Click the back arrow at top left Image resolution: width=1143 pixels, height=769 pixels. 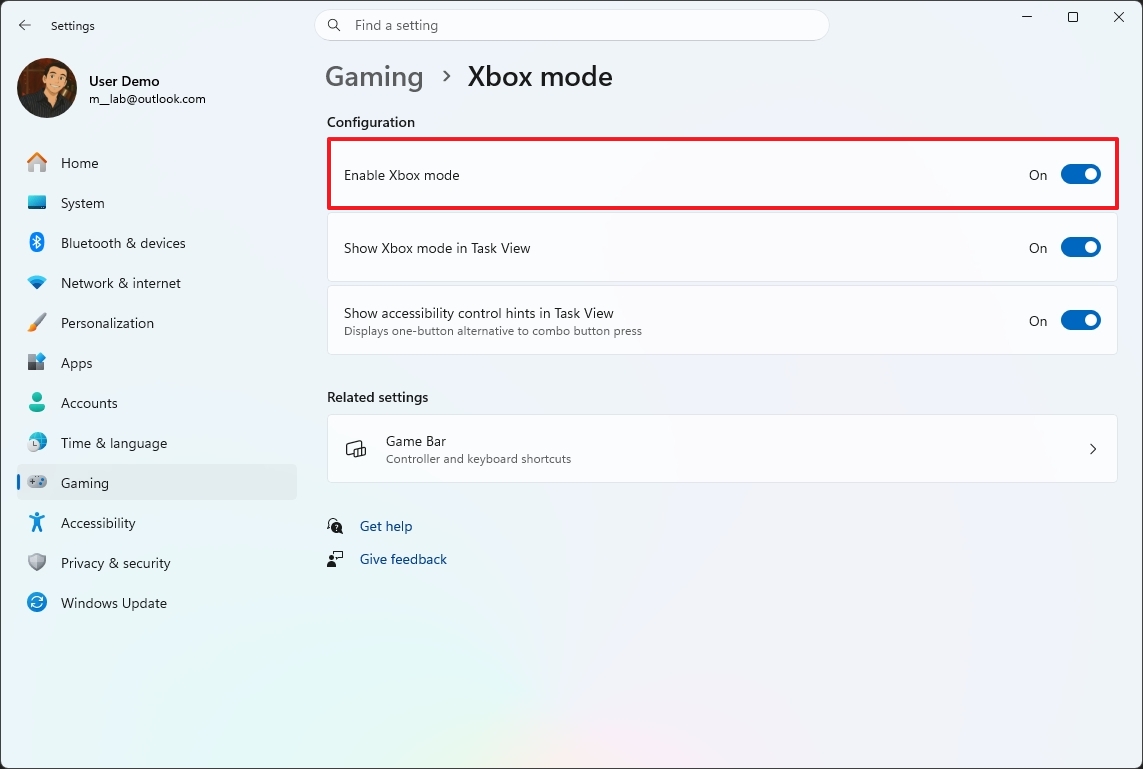coord(24,25)
